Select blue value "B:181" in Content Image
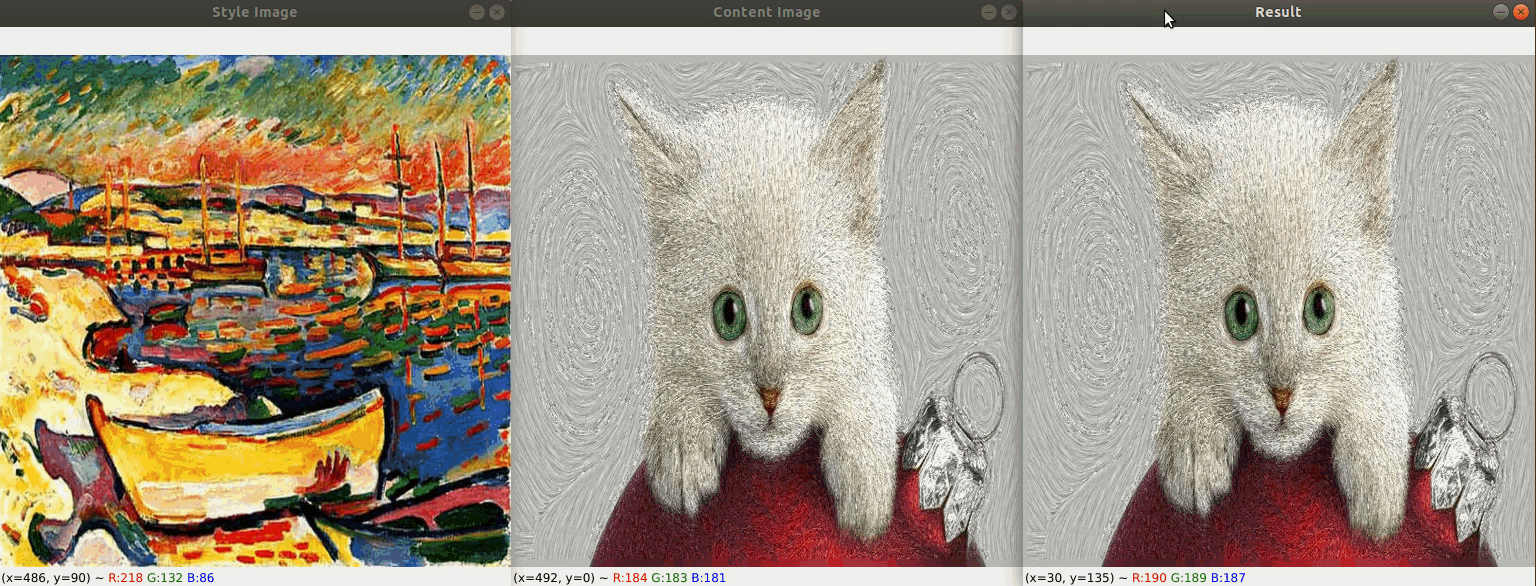 point(709,578)
